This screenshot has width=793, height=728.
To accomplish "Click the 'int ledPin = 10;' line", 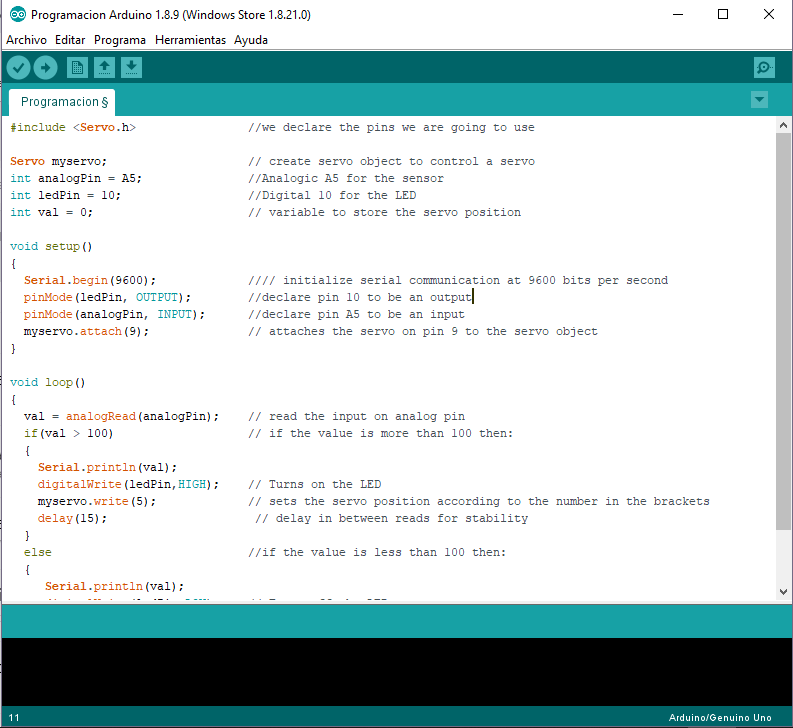I will [x=66, y=195].
